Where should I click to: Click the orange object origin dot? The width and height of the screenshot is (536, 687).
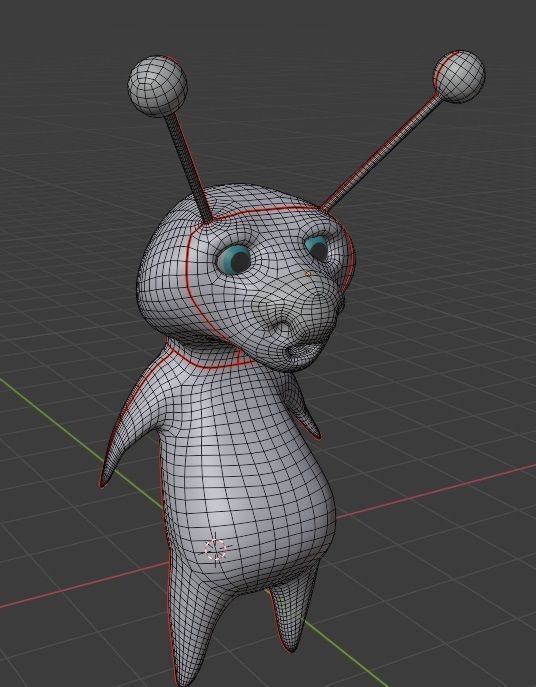point(307,274)
